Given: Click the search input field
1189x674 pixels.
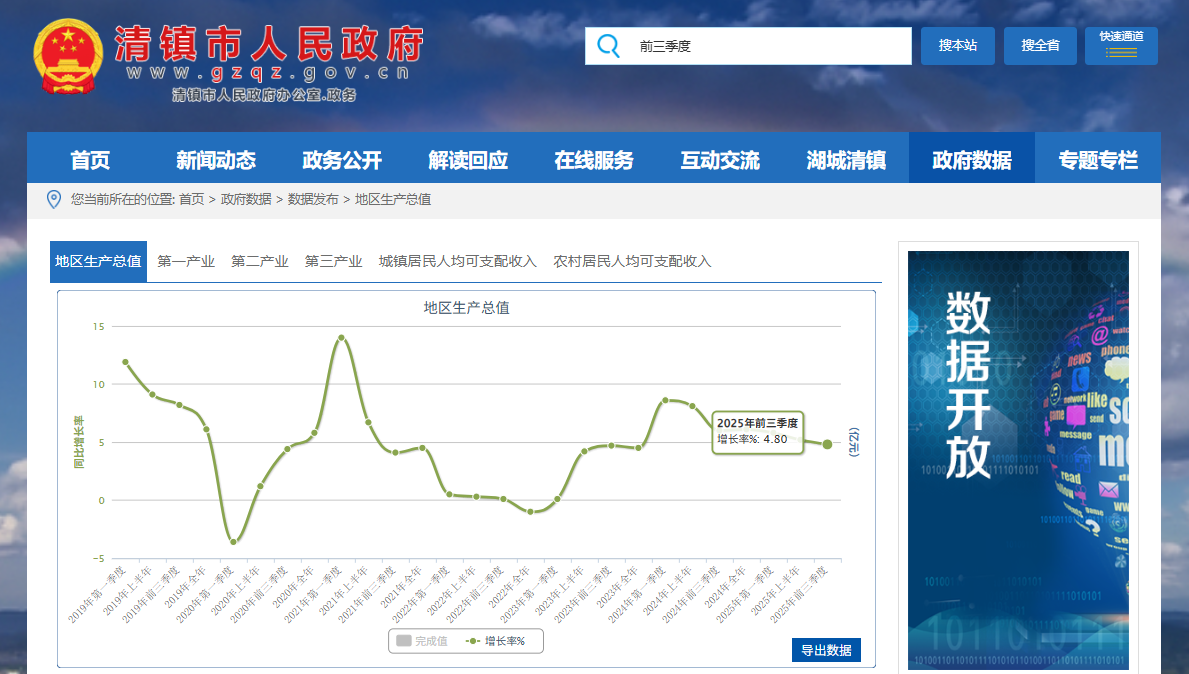Looking at the screenshot, I should click(768, 46).
